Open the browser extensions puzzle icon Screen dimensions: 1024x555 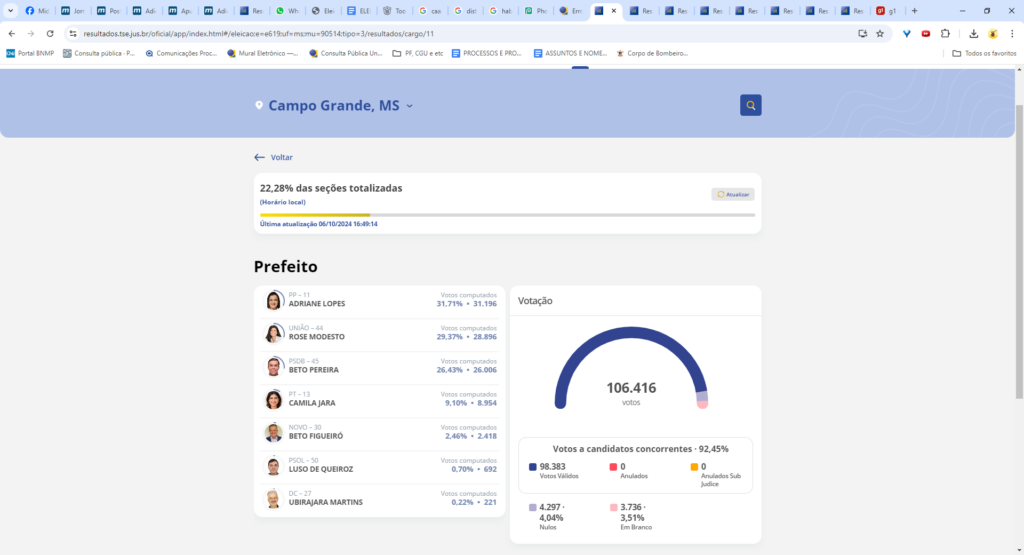tap(946, 33)
